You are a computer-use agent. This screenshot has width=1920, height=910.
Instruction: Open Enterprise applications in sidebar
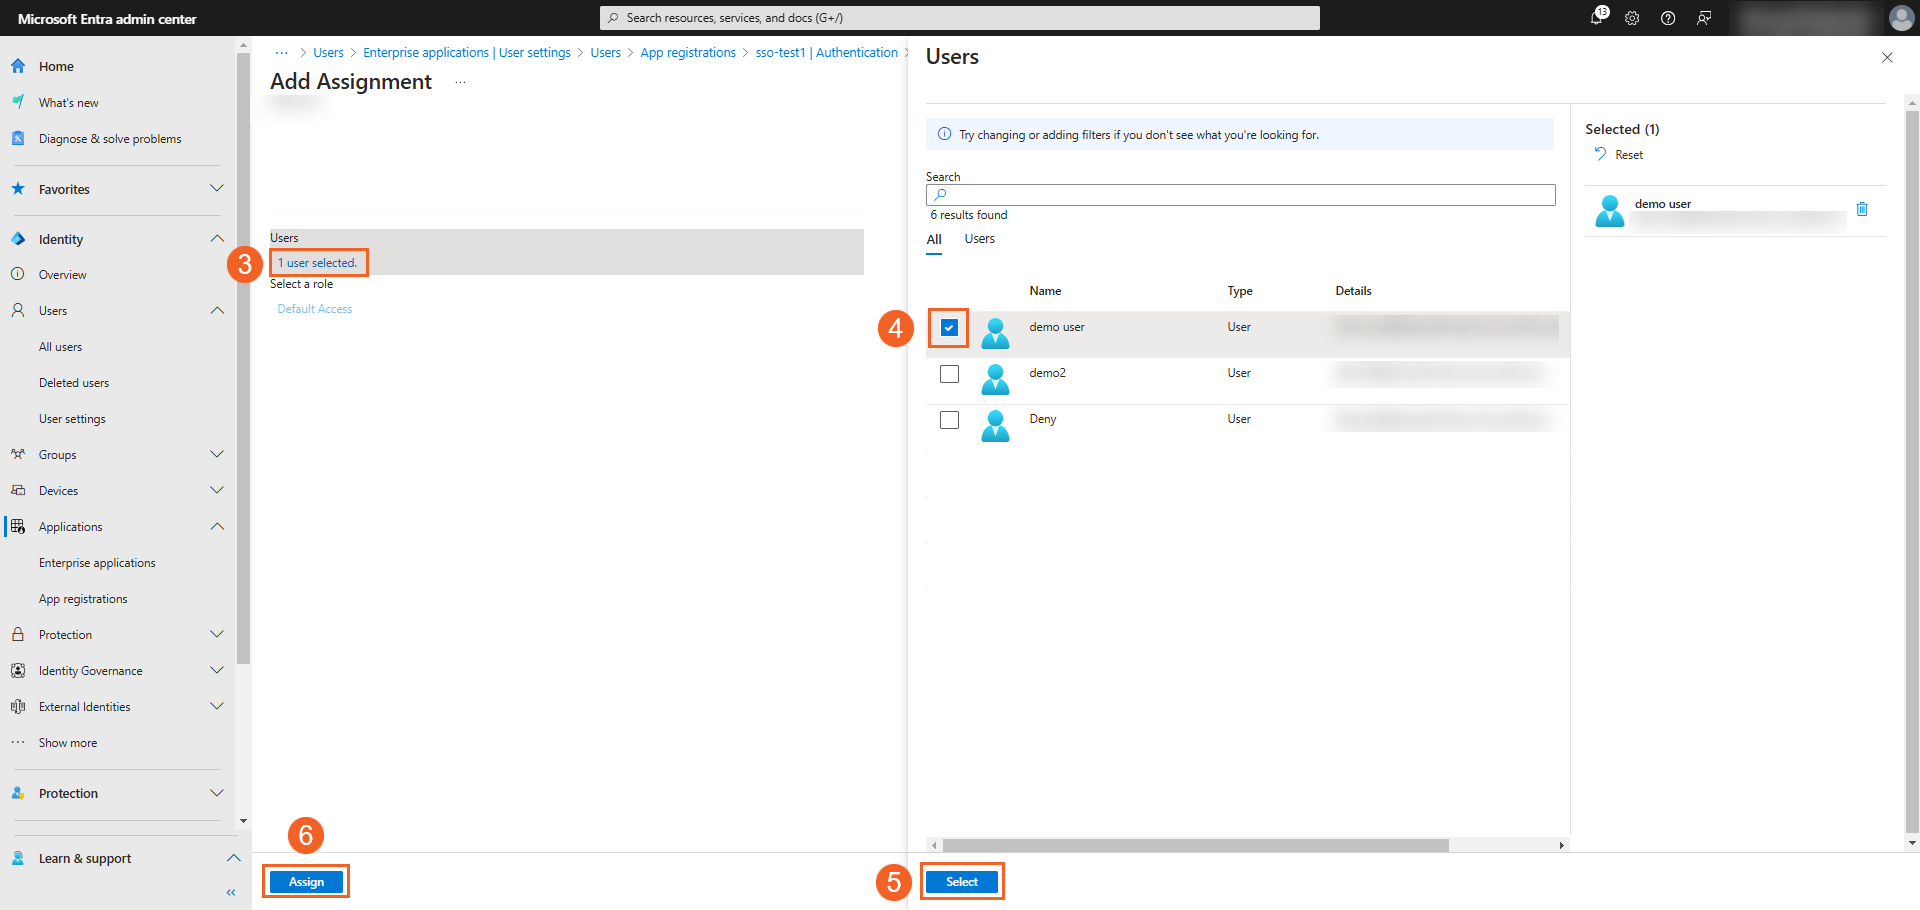[x=97, y=563]
